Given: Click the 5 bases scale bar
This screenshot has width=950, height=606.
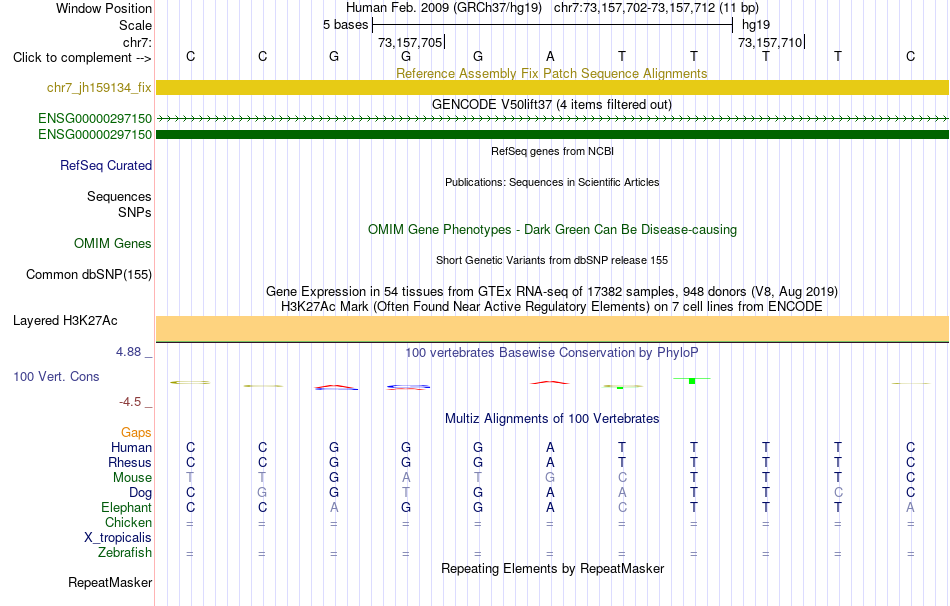Looking at the screenshot, I should click(552, 25).
